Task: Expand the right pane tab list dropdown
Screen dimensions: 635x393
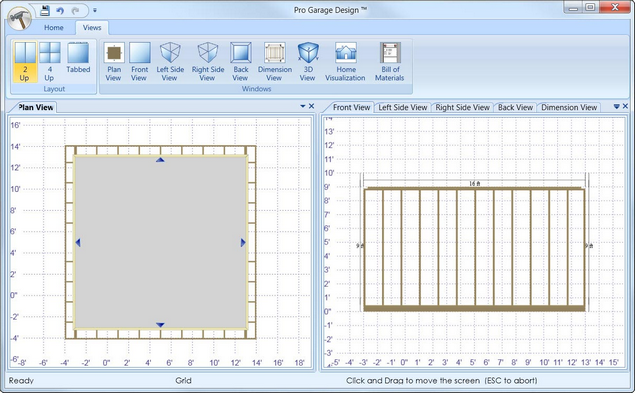Action: 616,107
